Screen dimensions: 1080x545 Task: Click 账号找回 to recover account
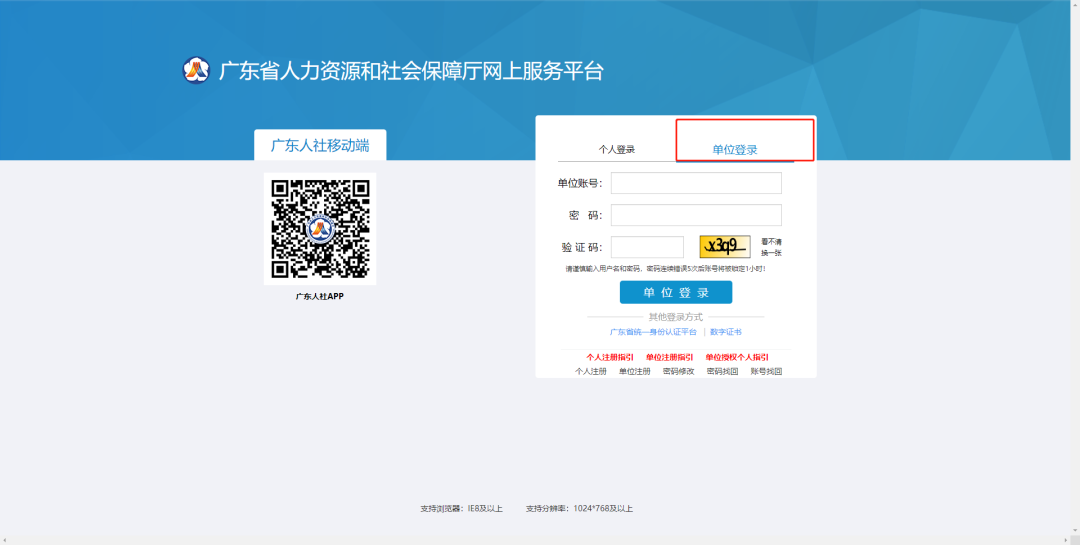tap(767, 371)
